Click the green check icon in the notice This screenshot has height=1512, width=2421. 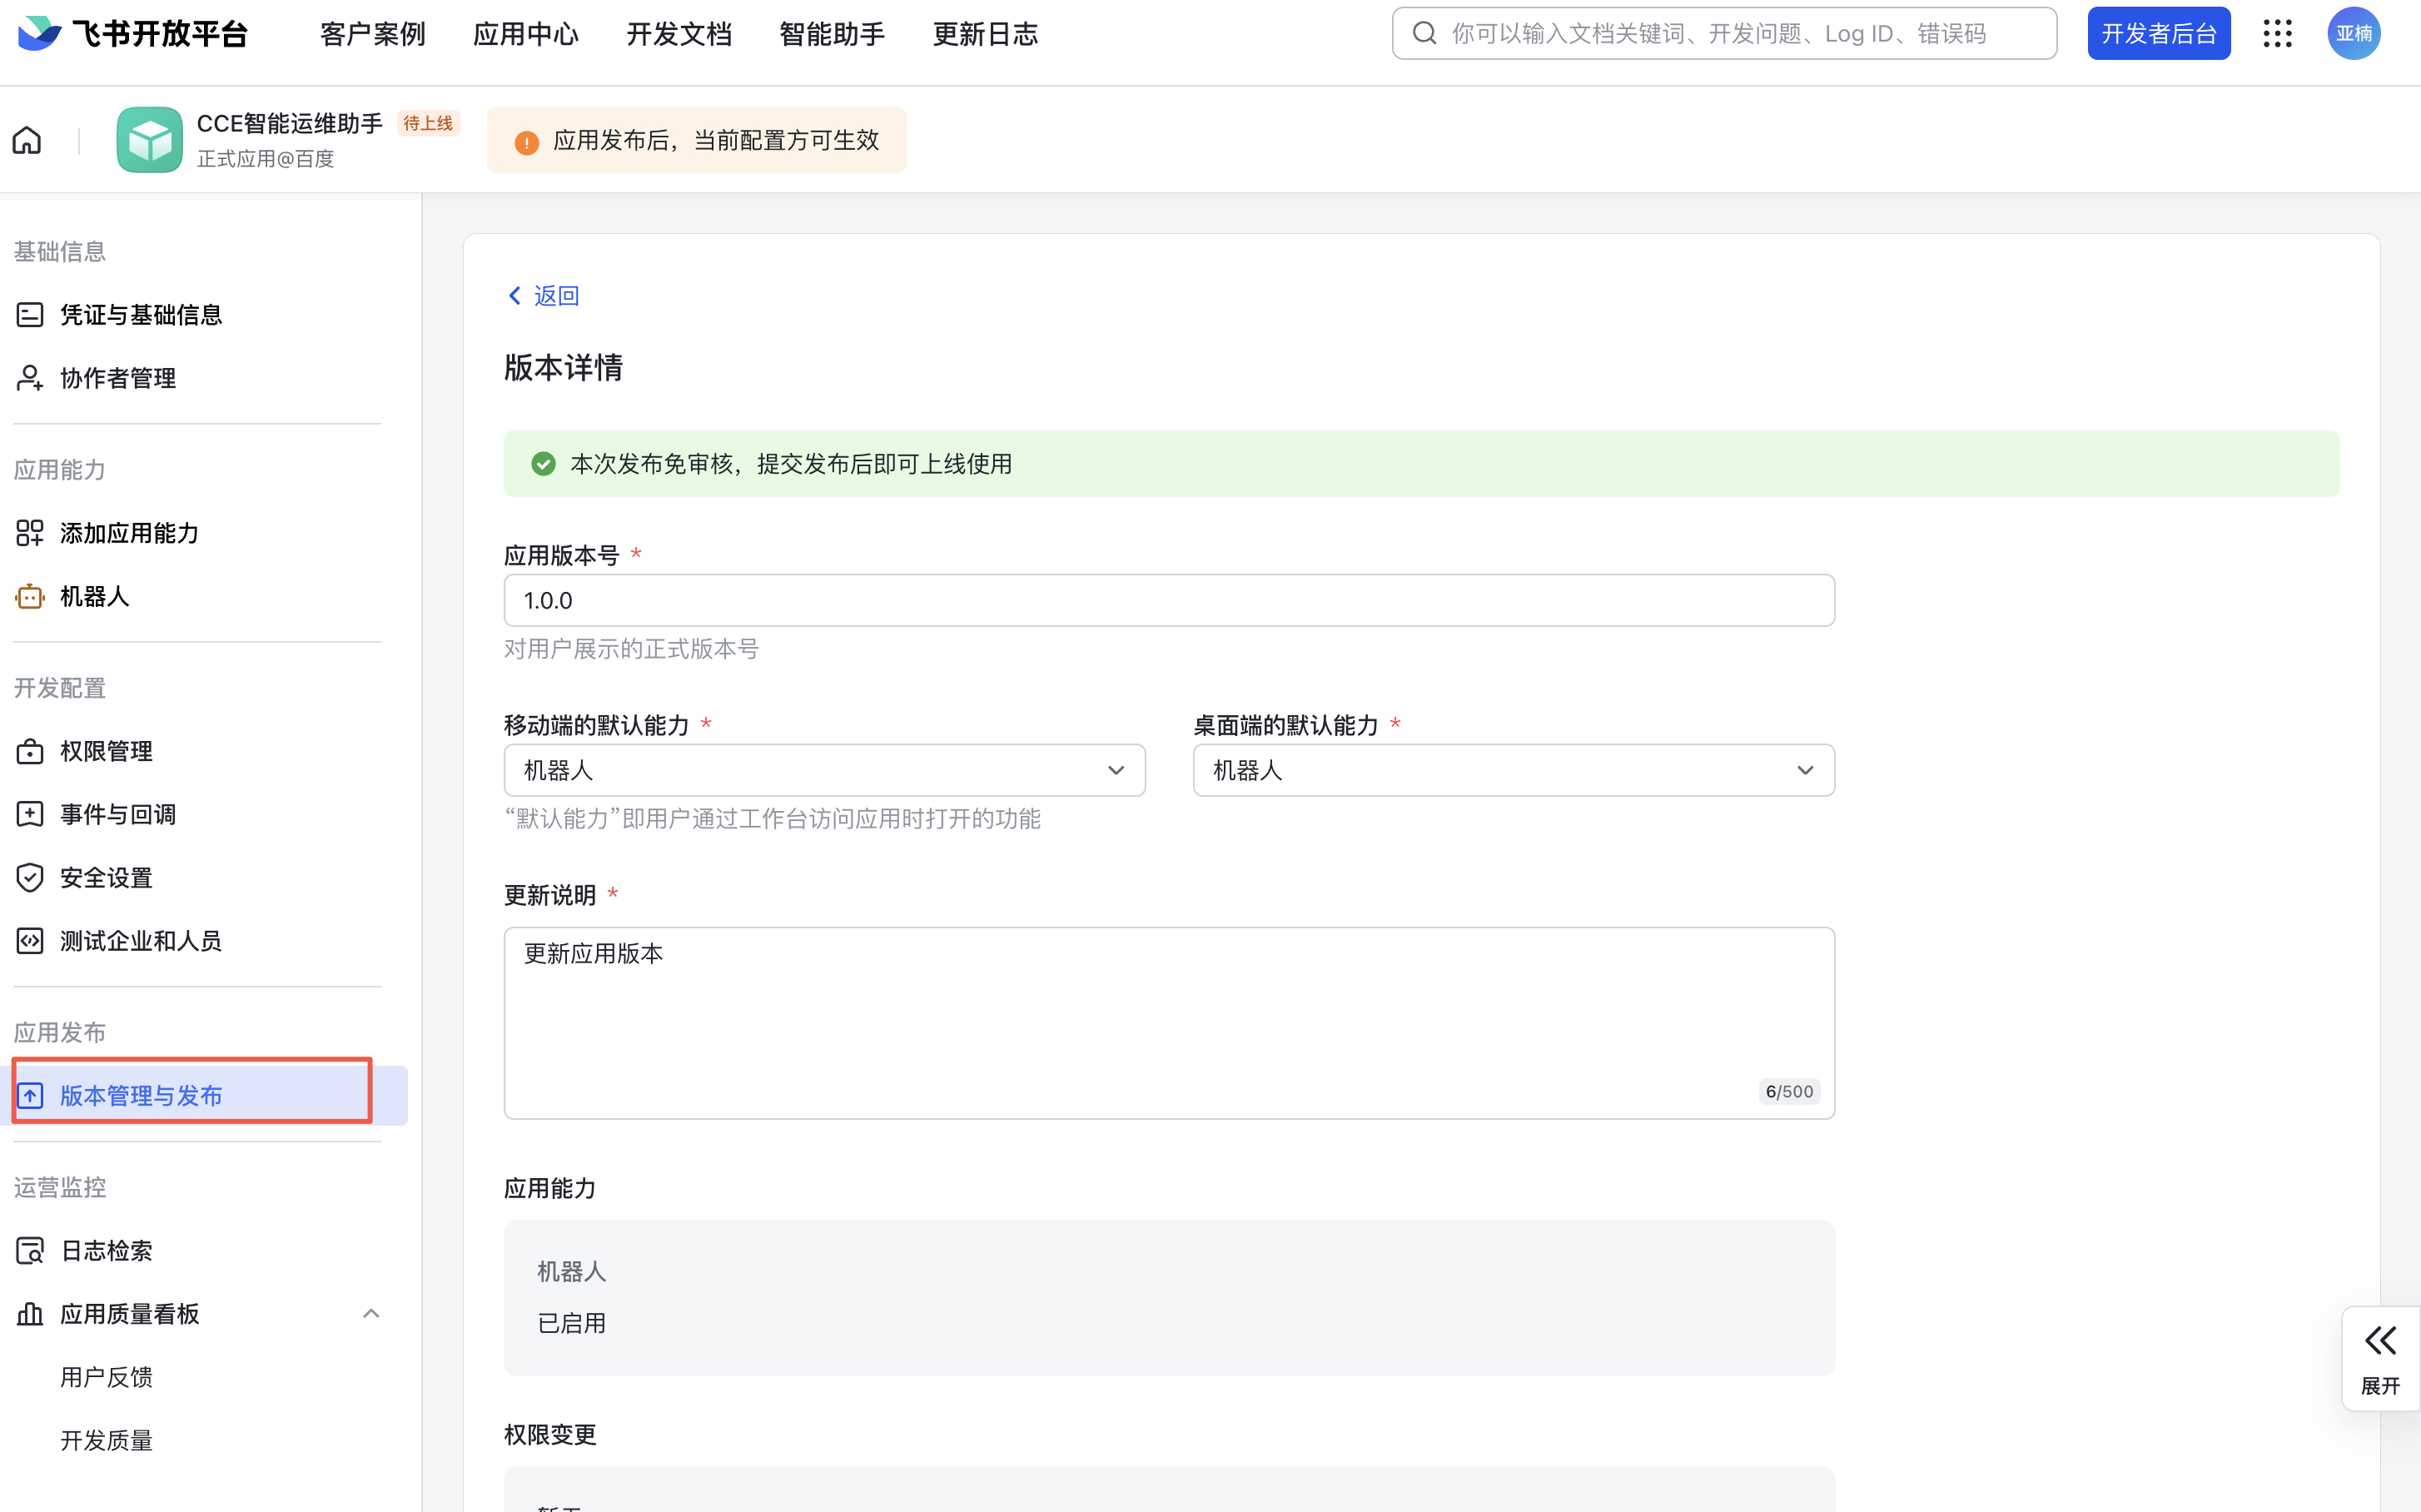click(x=543, y=464)
